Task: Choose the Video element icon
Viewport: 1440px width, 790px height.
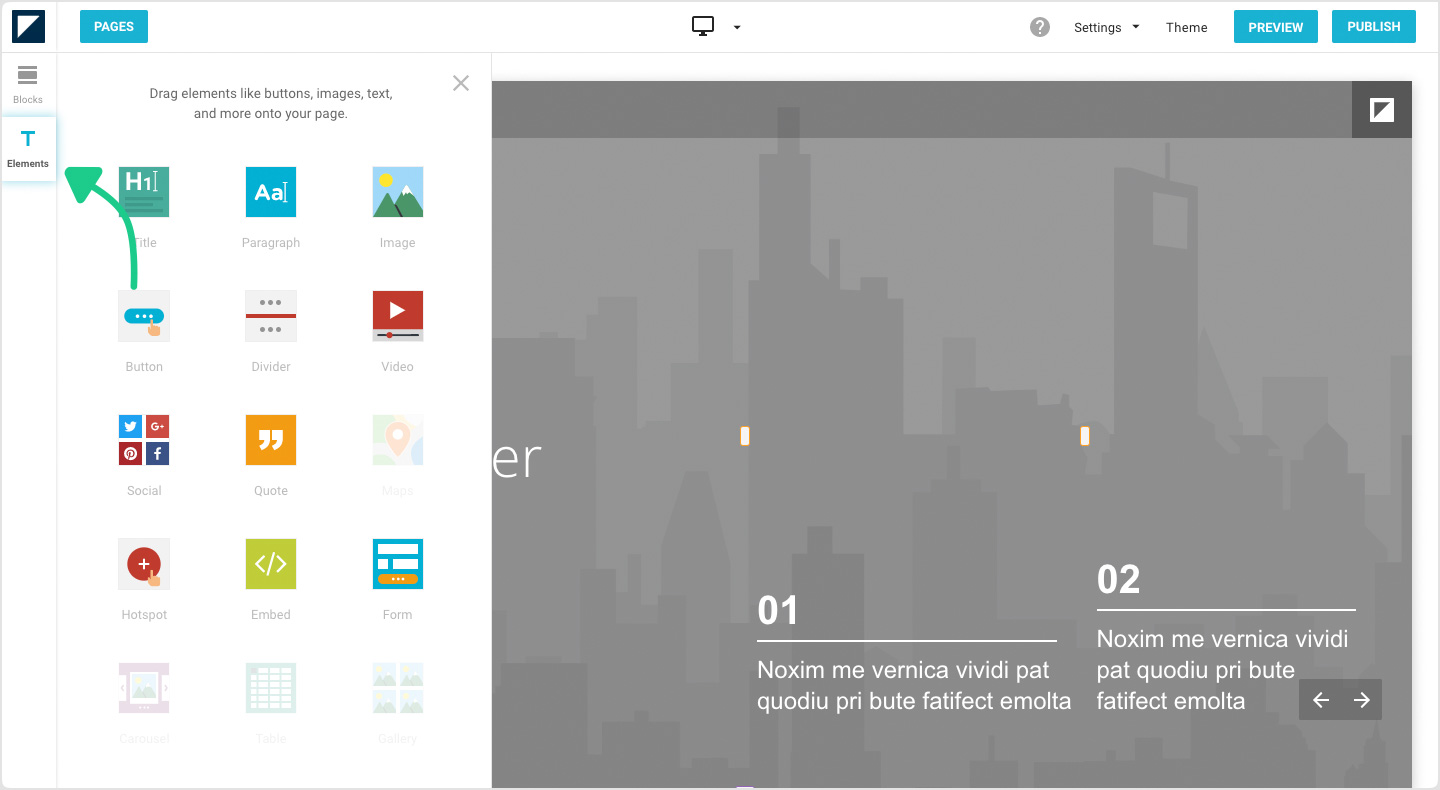Action: (x=397, y=316)
